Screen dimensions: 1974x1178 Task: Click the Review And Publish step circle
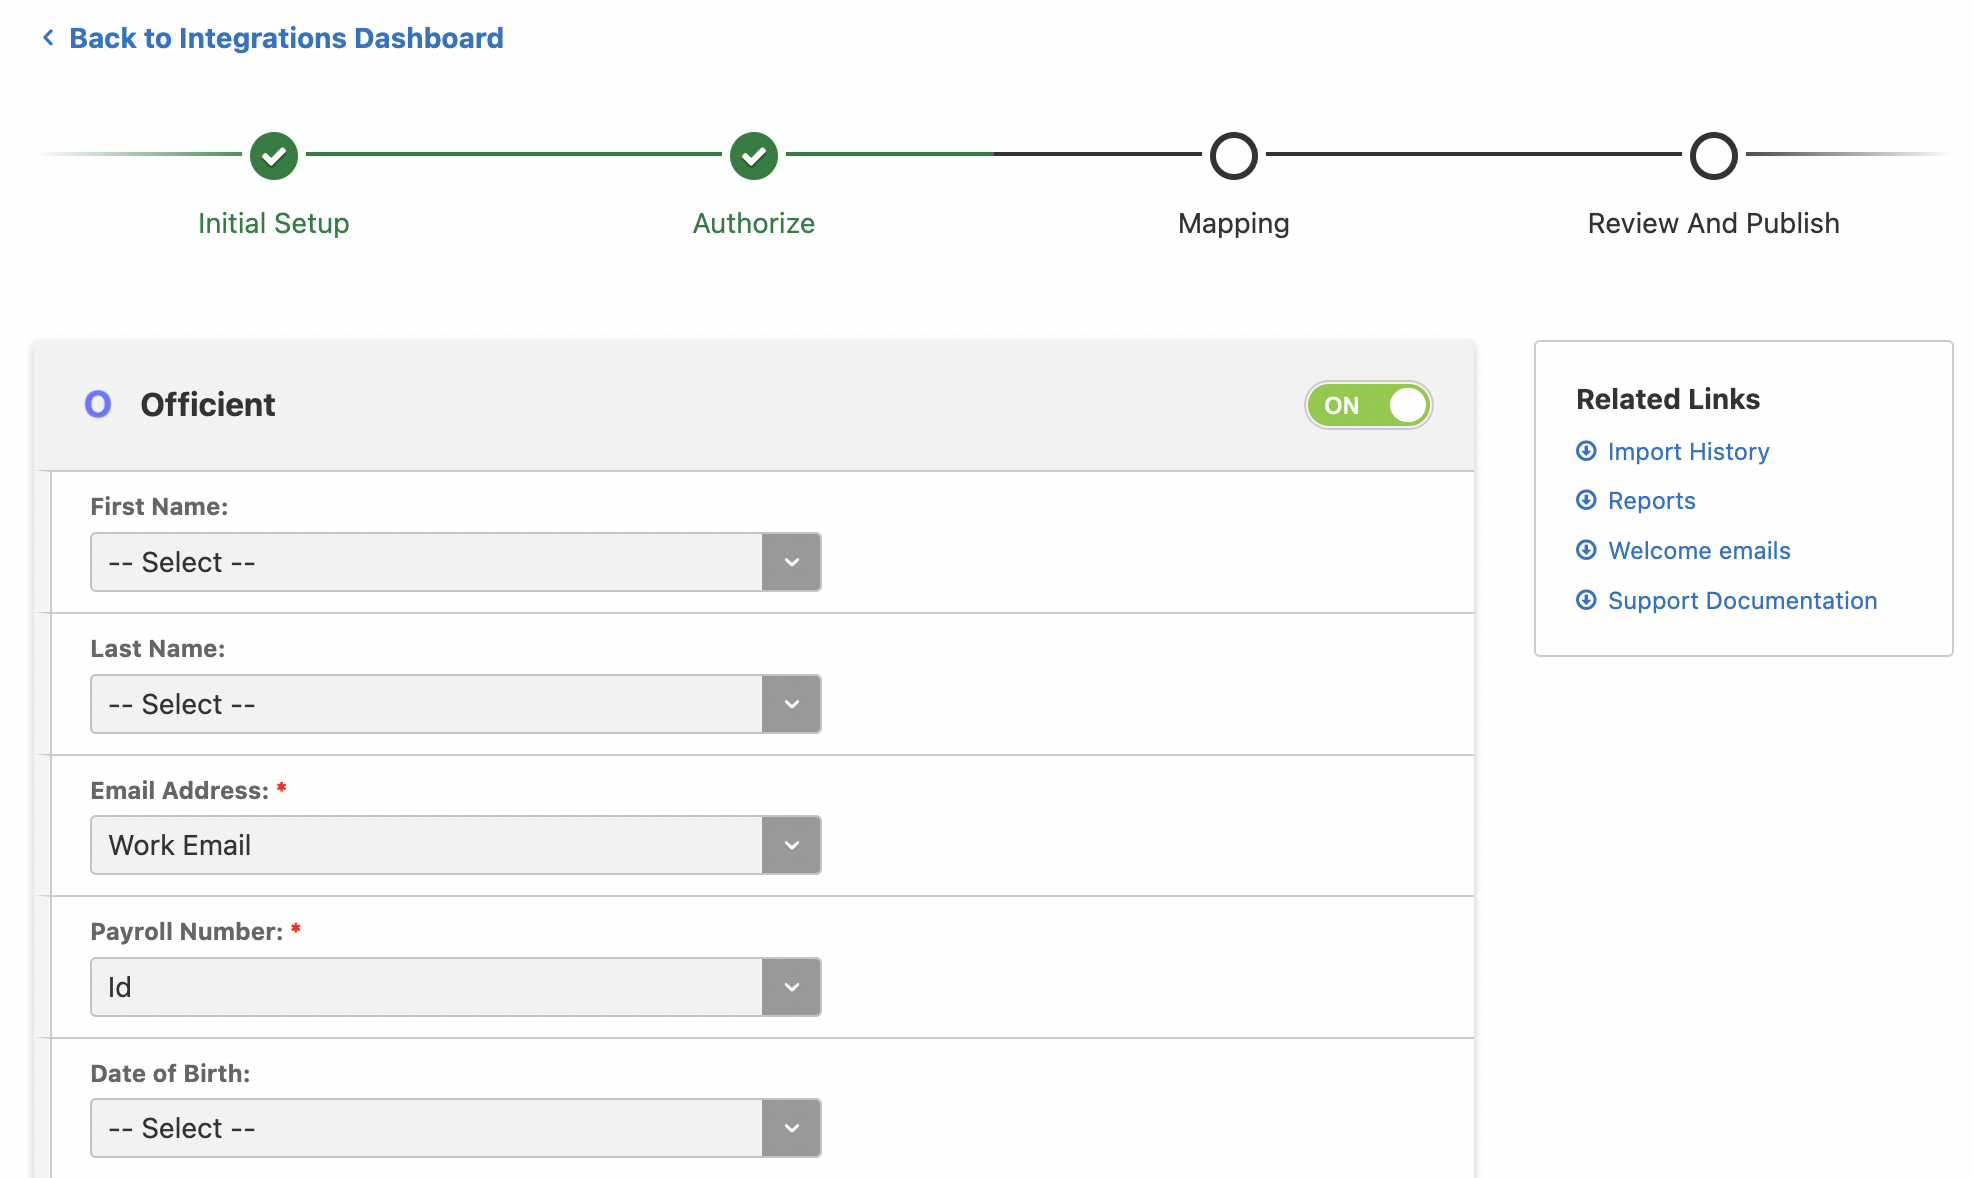point(1714,156)
